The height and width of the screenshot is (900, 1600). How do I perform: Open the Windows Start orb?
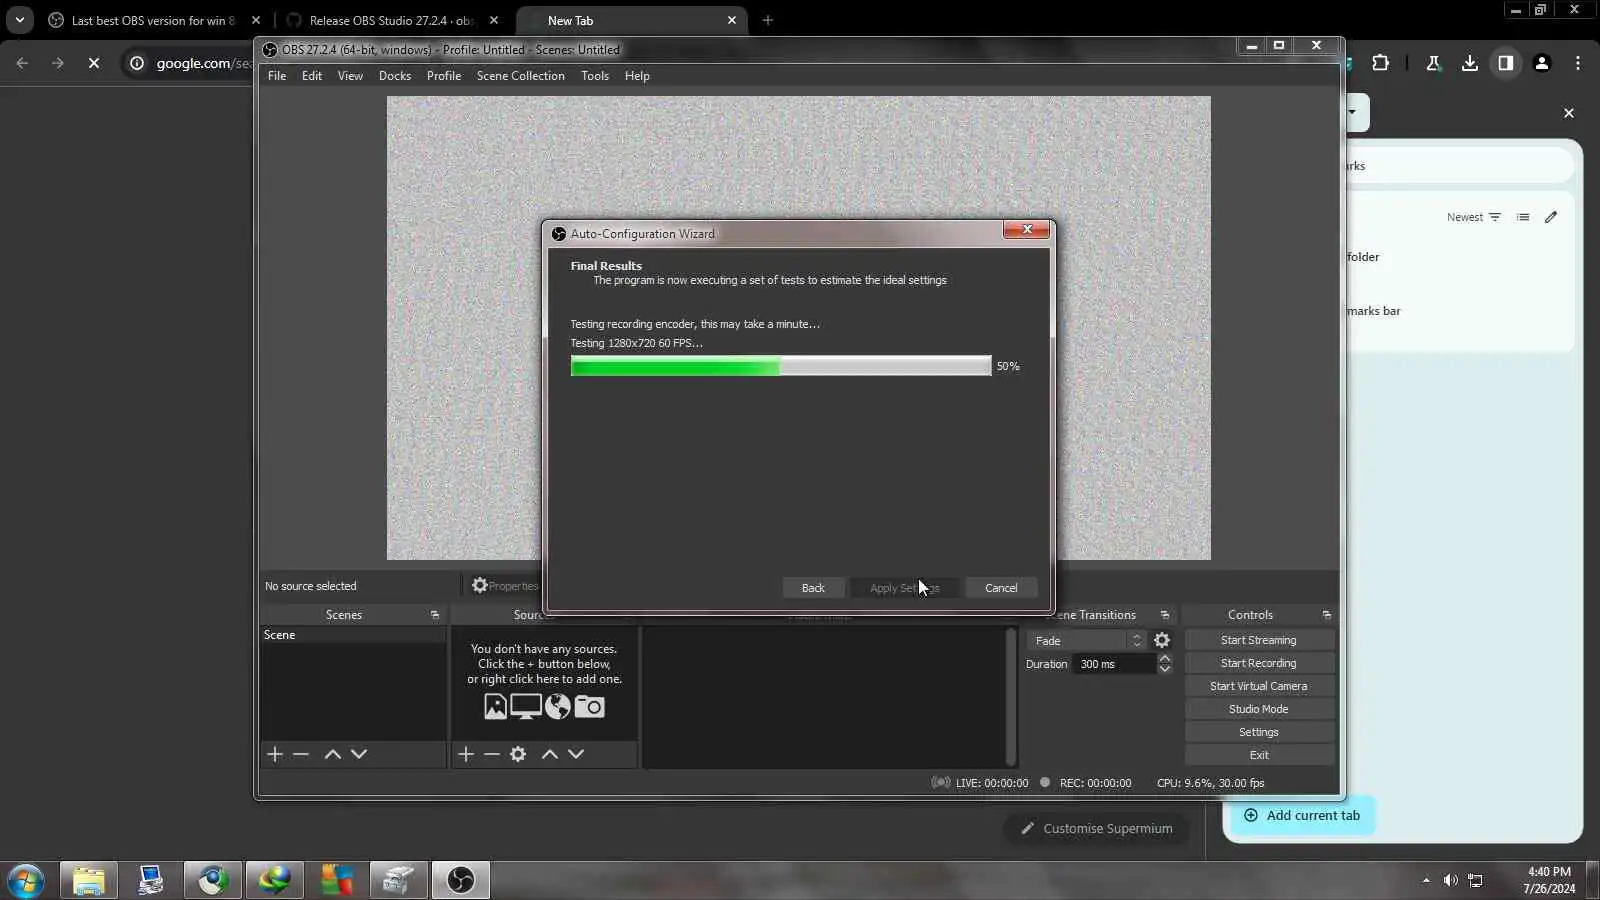tap(26, 880)
